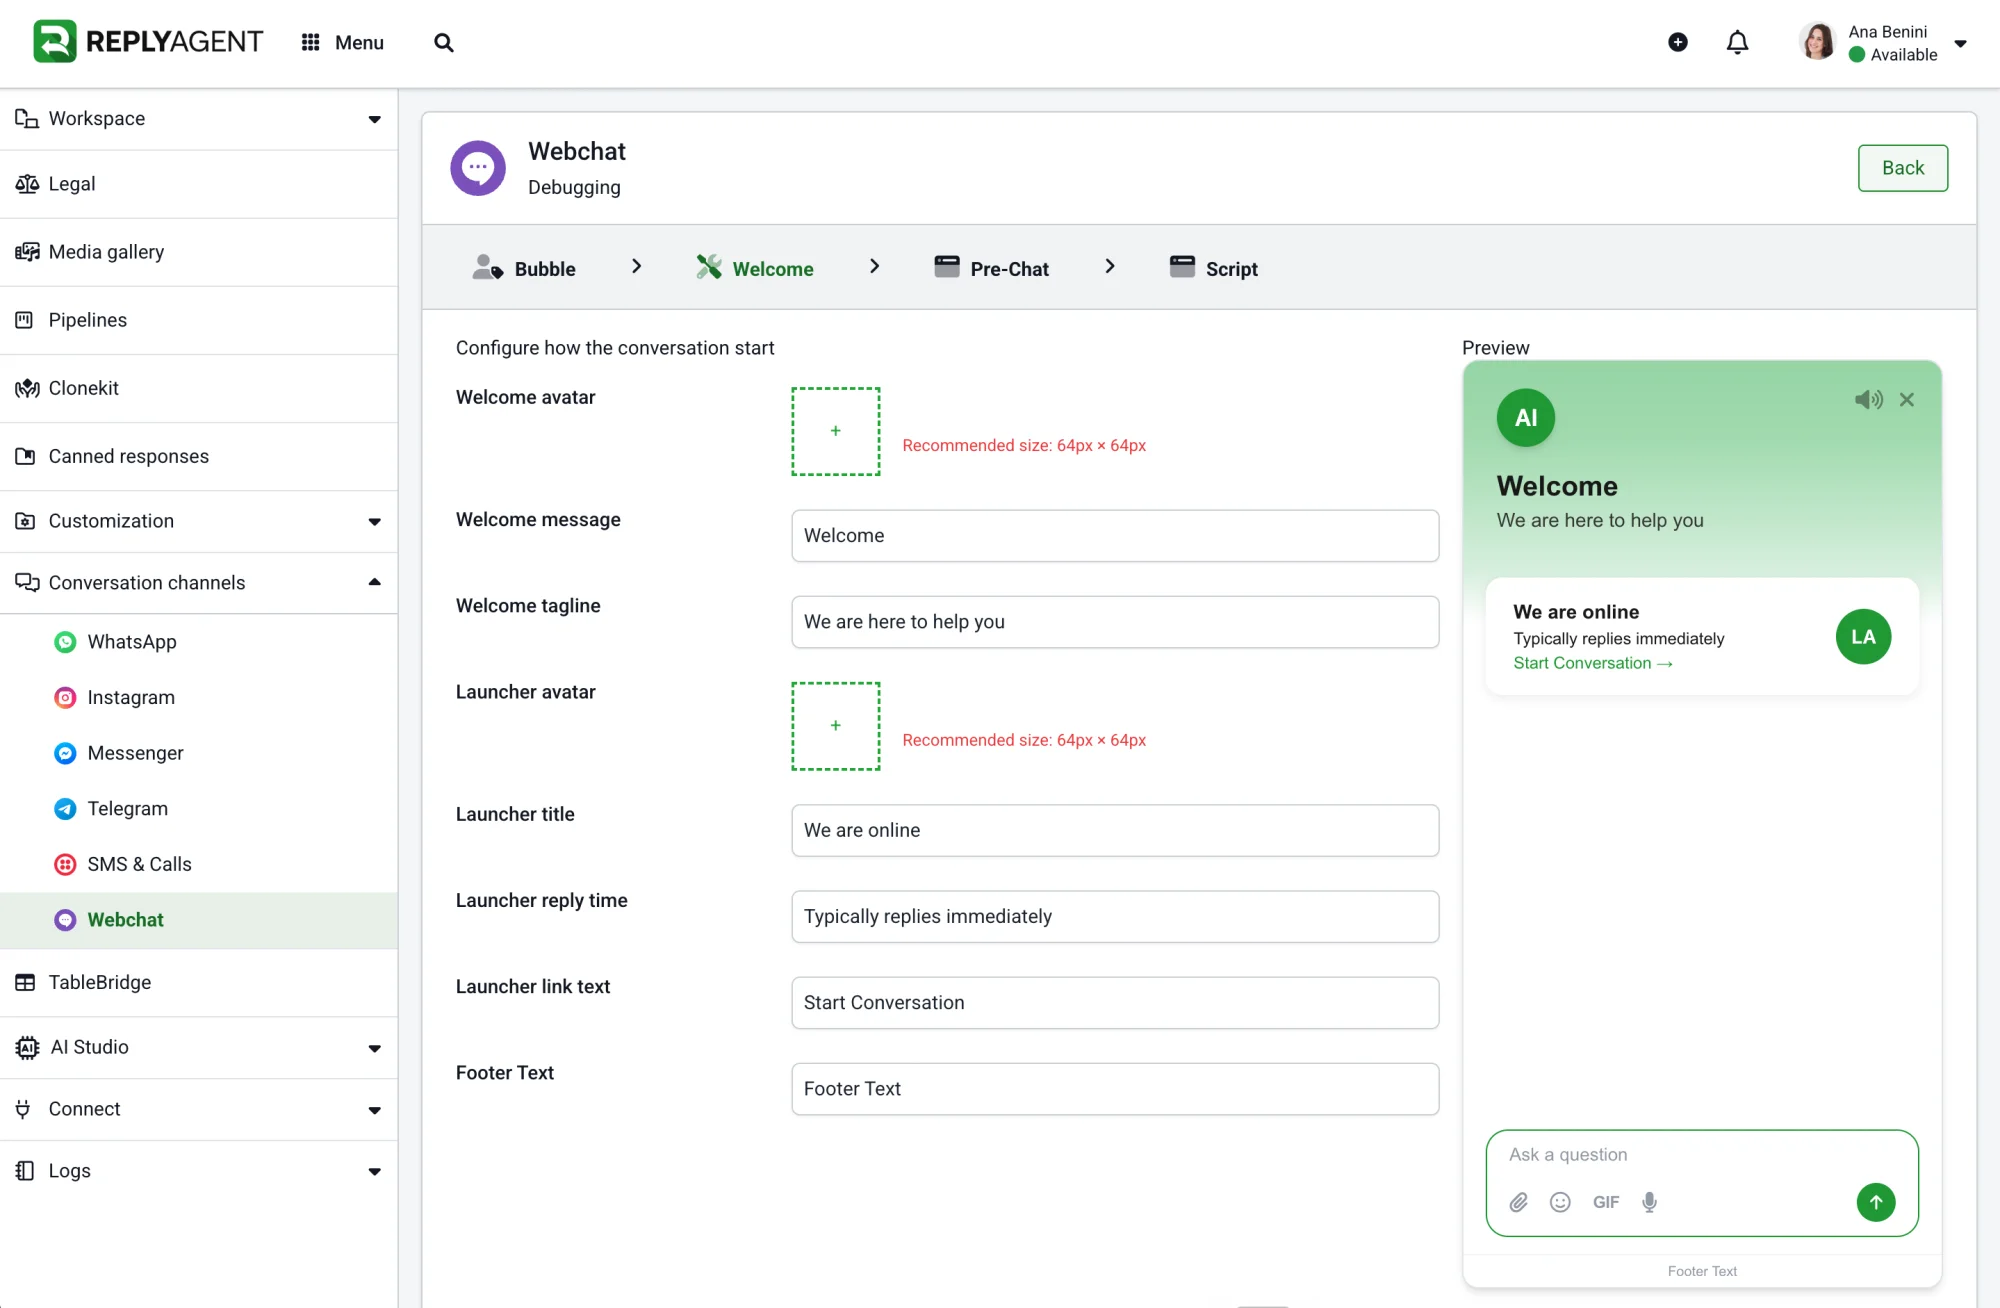
Task: Expand the AI Studio section
Action: click(199, 1047)
